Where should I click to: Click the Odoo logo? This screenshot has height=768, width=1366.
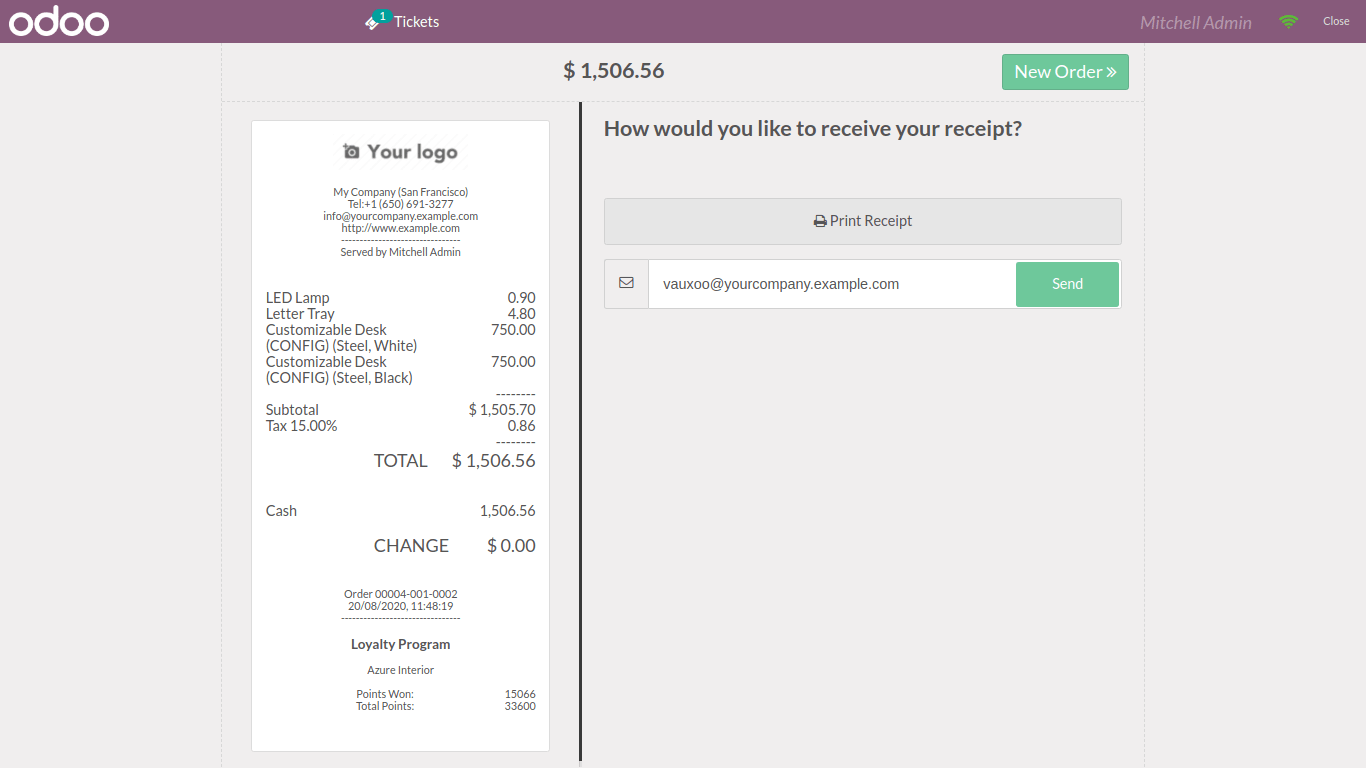tap(59, 21)
